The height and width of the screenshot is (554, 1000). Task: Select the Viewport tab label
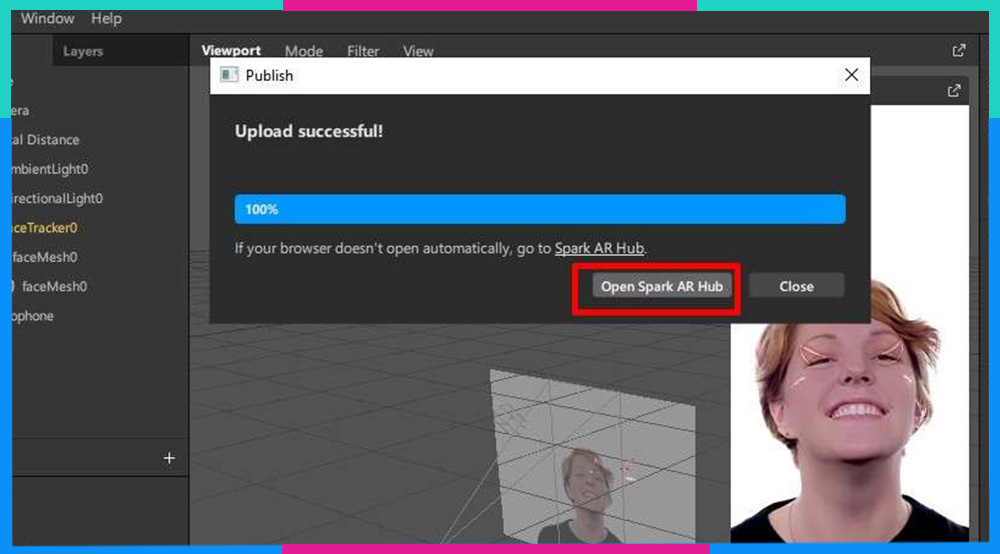coord(231,50)
